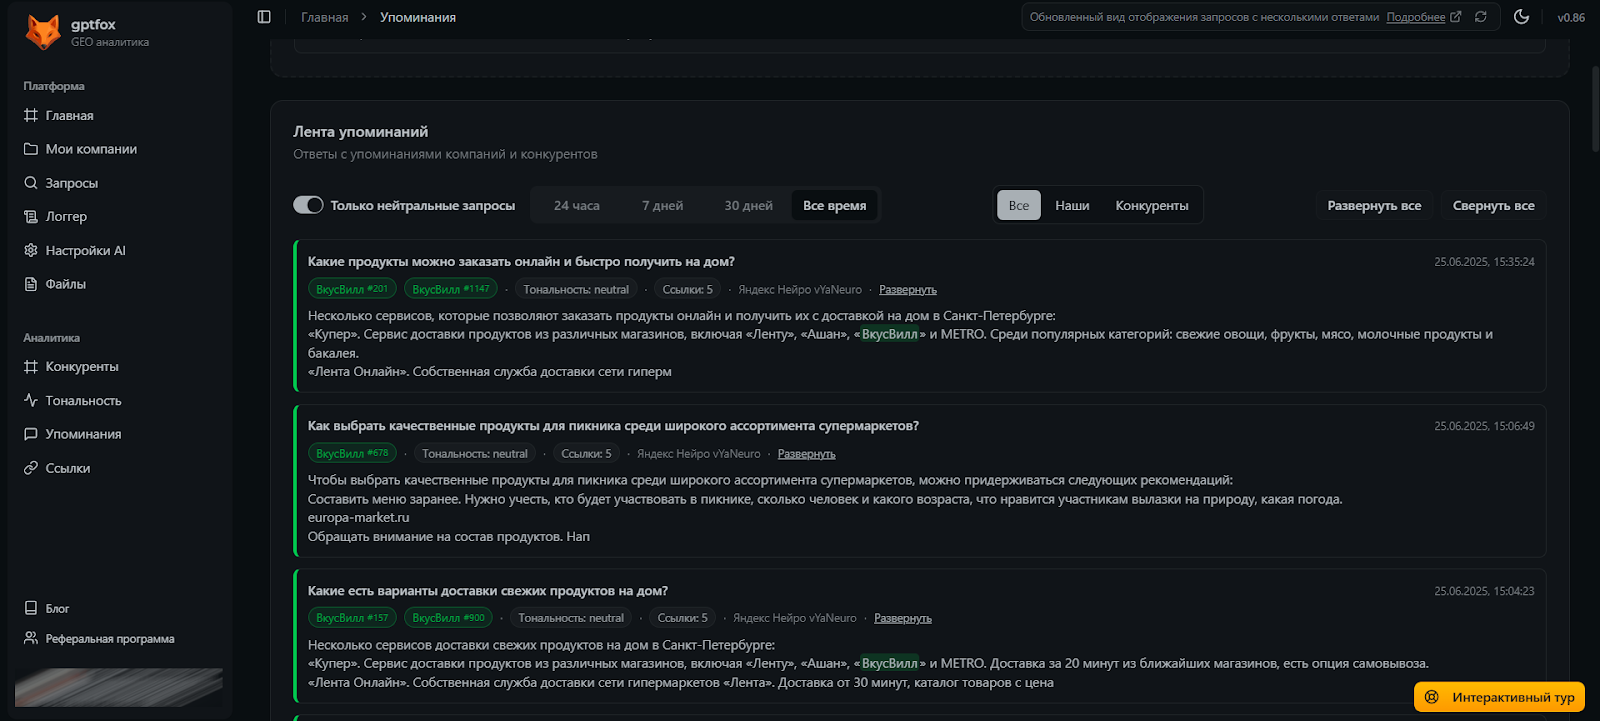Toggle Только нейтральные запросы switch
The image size is (1600, 721).
(x=308, y=205)
